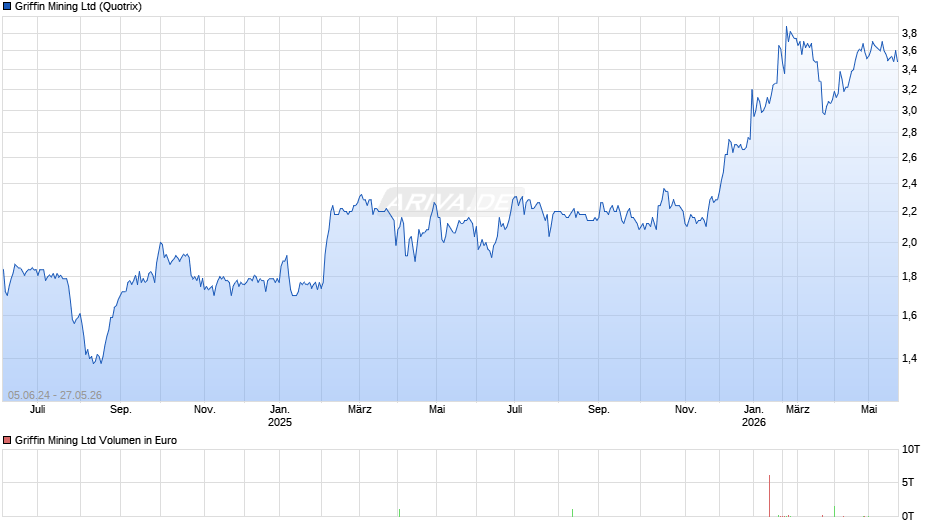Click the first 'März' label after Jan. 2025
The width and height of the screenshot is (940, 526).
tap(360, 410)
